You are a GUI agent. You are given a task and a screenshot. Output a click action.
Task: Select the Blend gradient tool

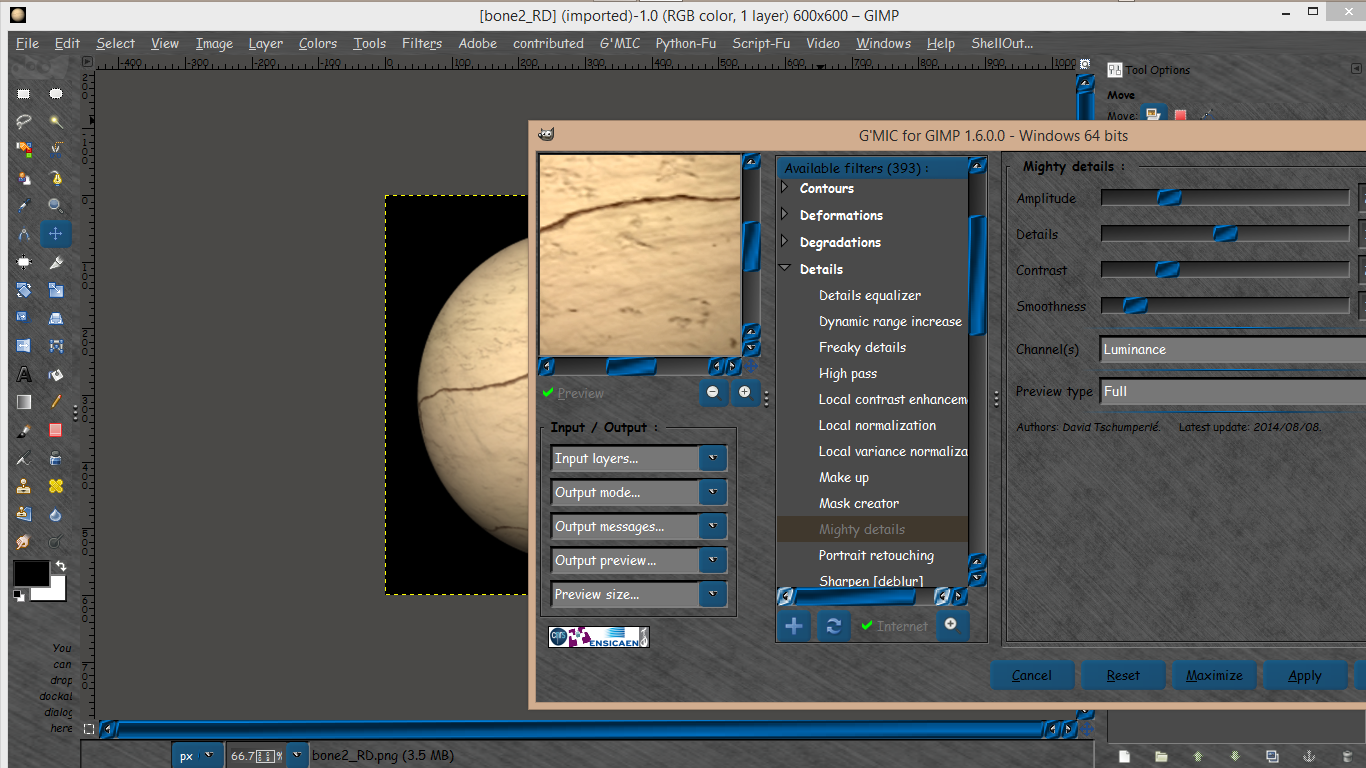(x=24, y=403)
